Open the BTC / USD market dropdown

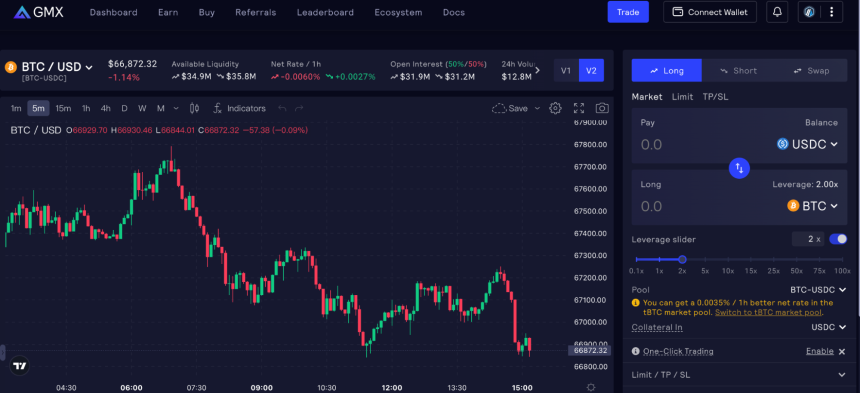tap(57, 67)
